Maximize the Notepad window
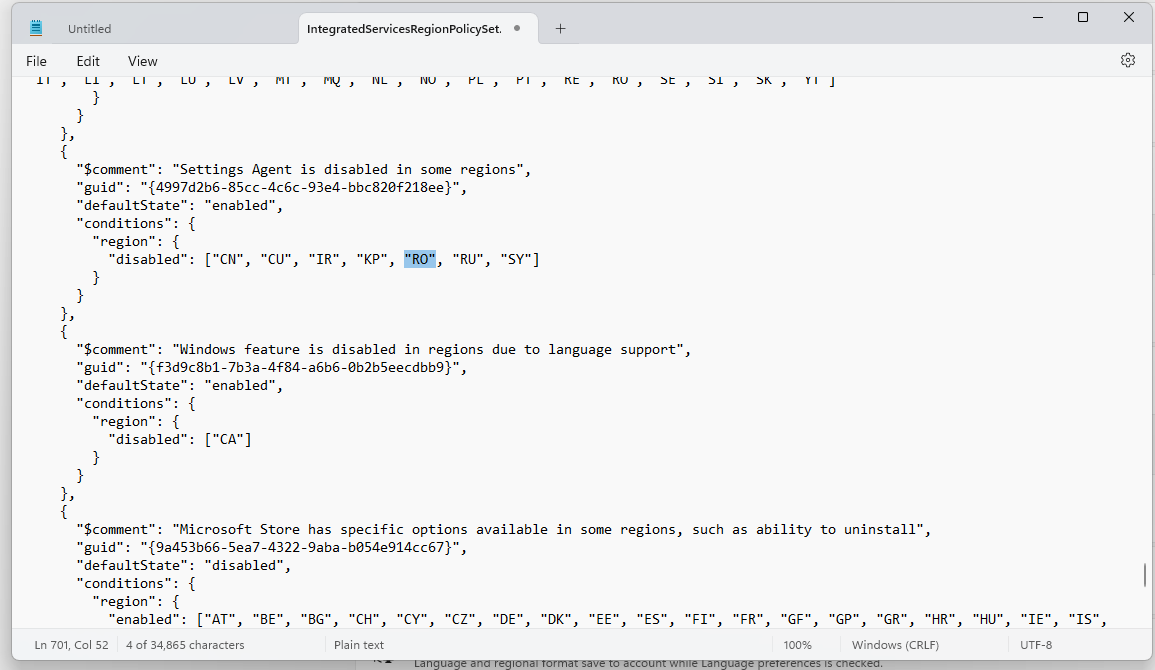The height and width of the screenshot is (670, 1155). [1083, 17]
